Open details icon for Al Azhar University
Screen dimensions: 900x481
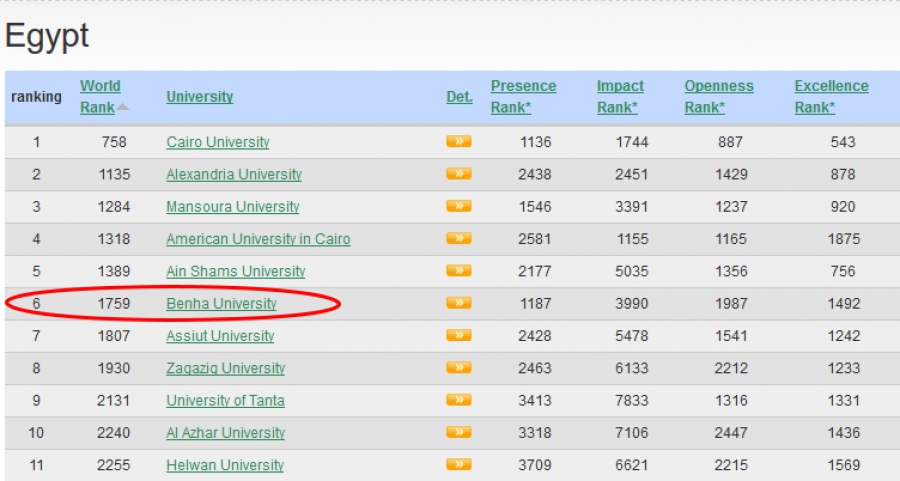point(459,432)
